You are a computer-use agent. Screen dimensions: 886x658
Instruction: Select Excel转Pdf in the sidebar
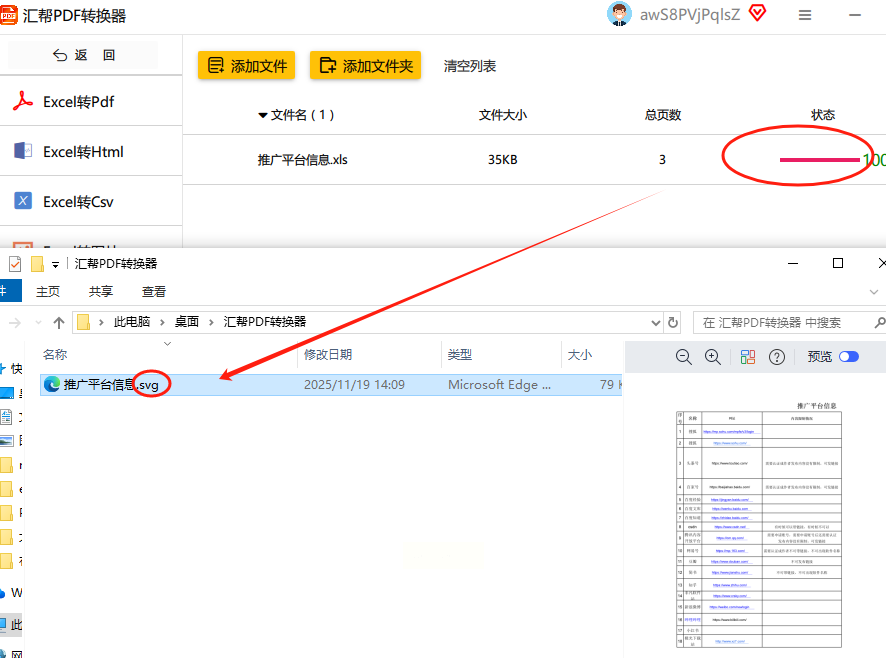click(91, 102)
